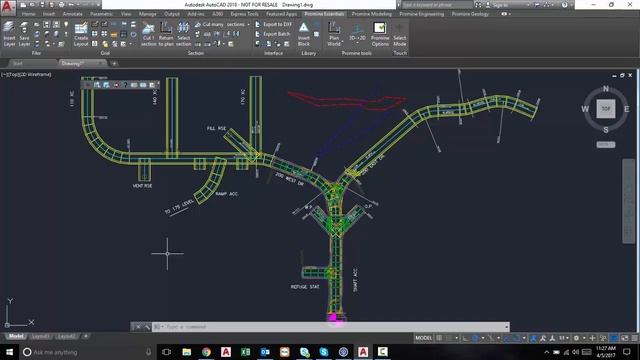This screenshot has width=640, height=360.
Task: Click the Select section tool
Action: coord(183,34)
